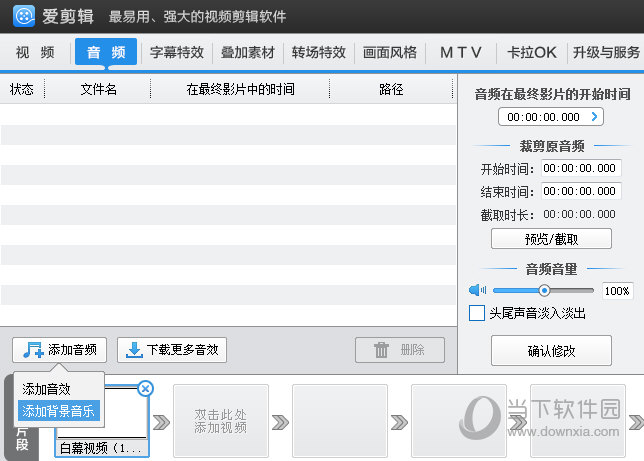Click the 开始时间 trim input field
This screenshot has height=461, width=644.
click(580, 168)
